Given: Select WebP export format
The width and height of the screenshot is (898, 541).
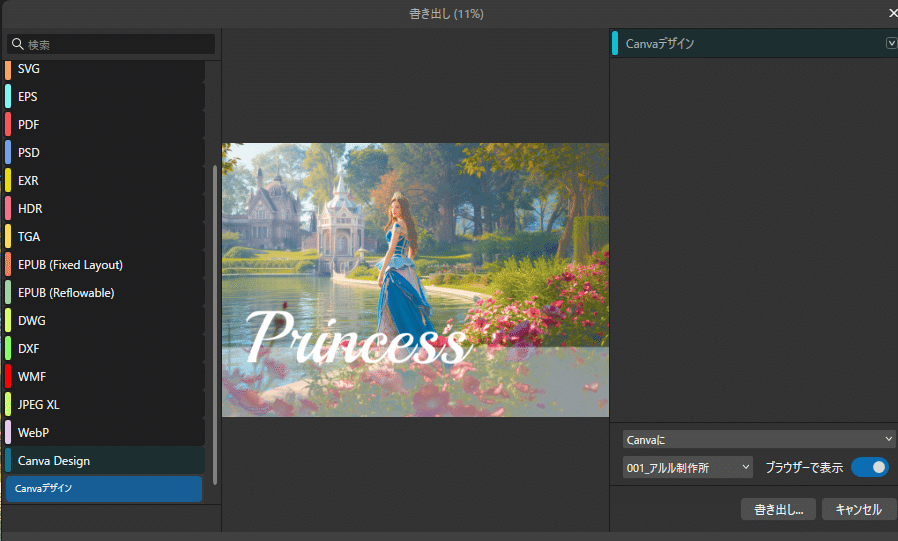Looking at the screenshot, I should click(105, 433).
